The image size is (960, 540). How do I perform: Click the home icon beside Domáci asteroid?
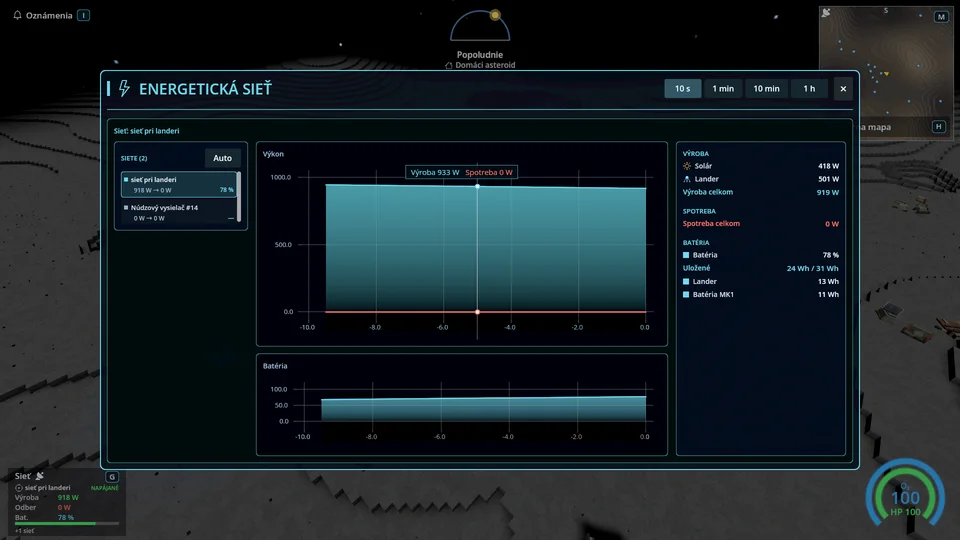pyautogui.click(x=449, y=65)
